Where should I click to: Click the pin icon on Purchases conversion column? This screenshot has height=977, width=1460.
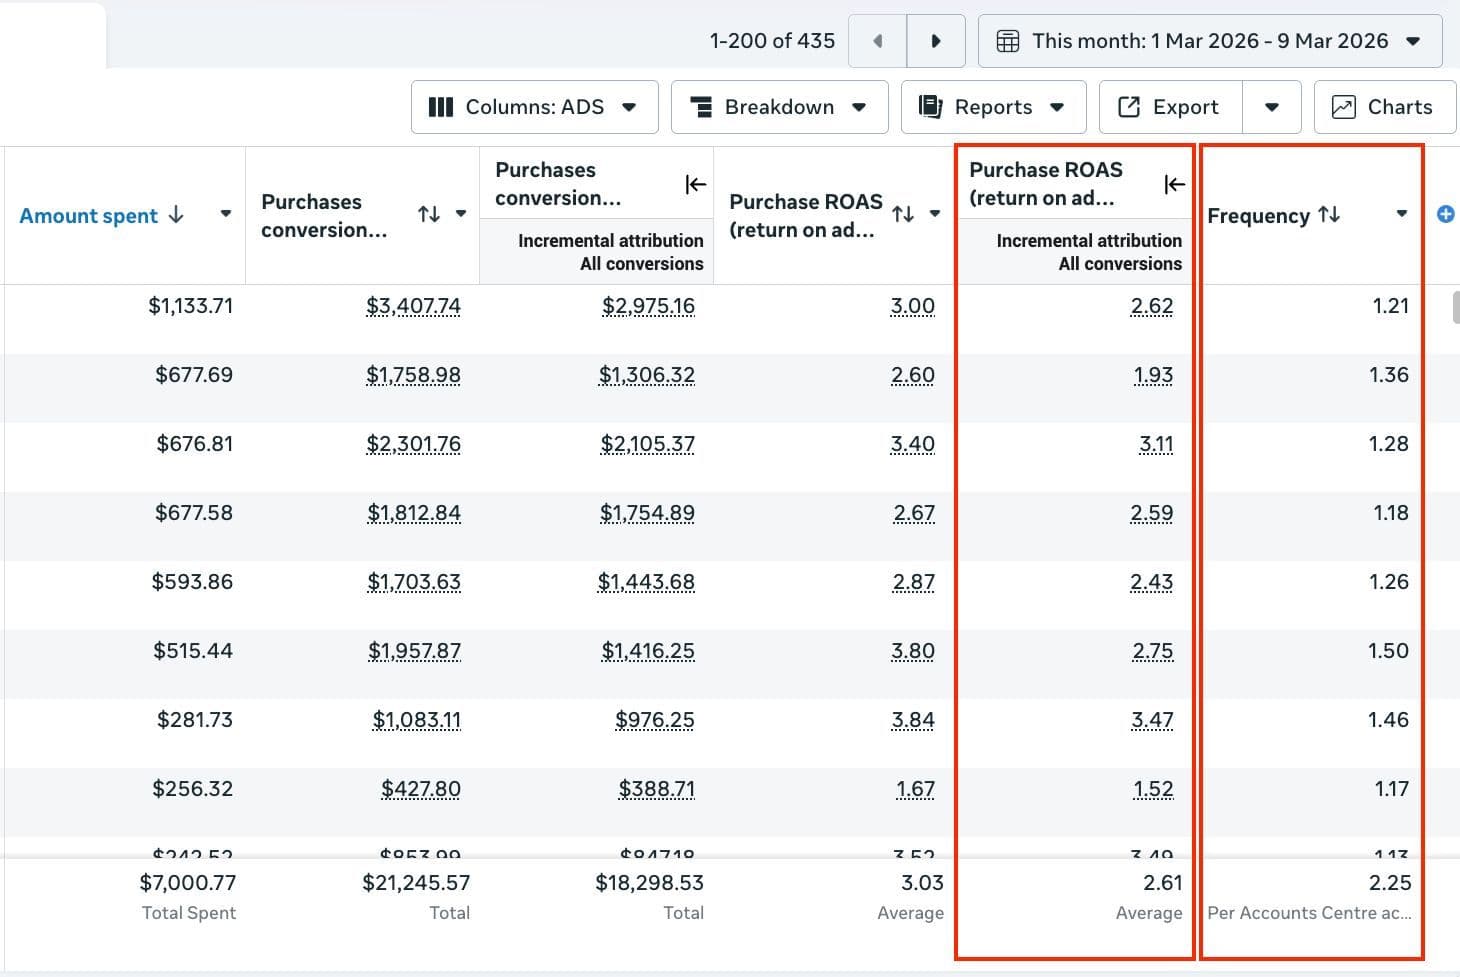point(694,184)
